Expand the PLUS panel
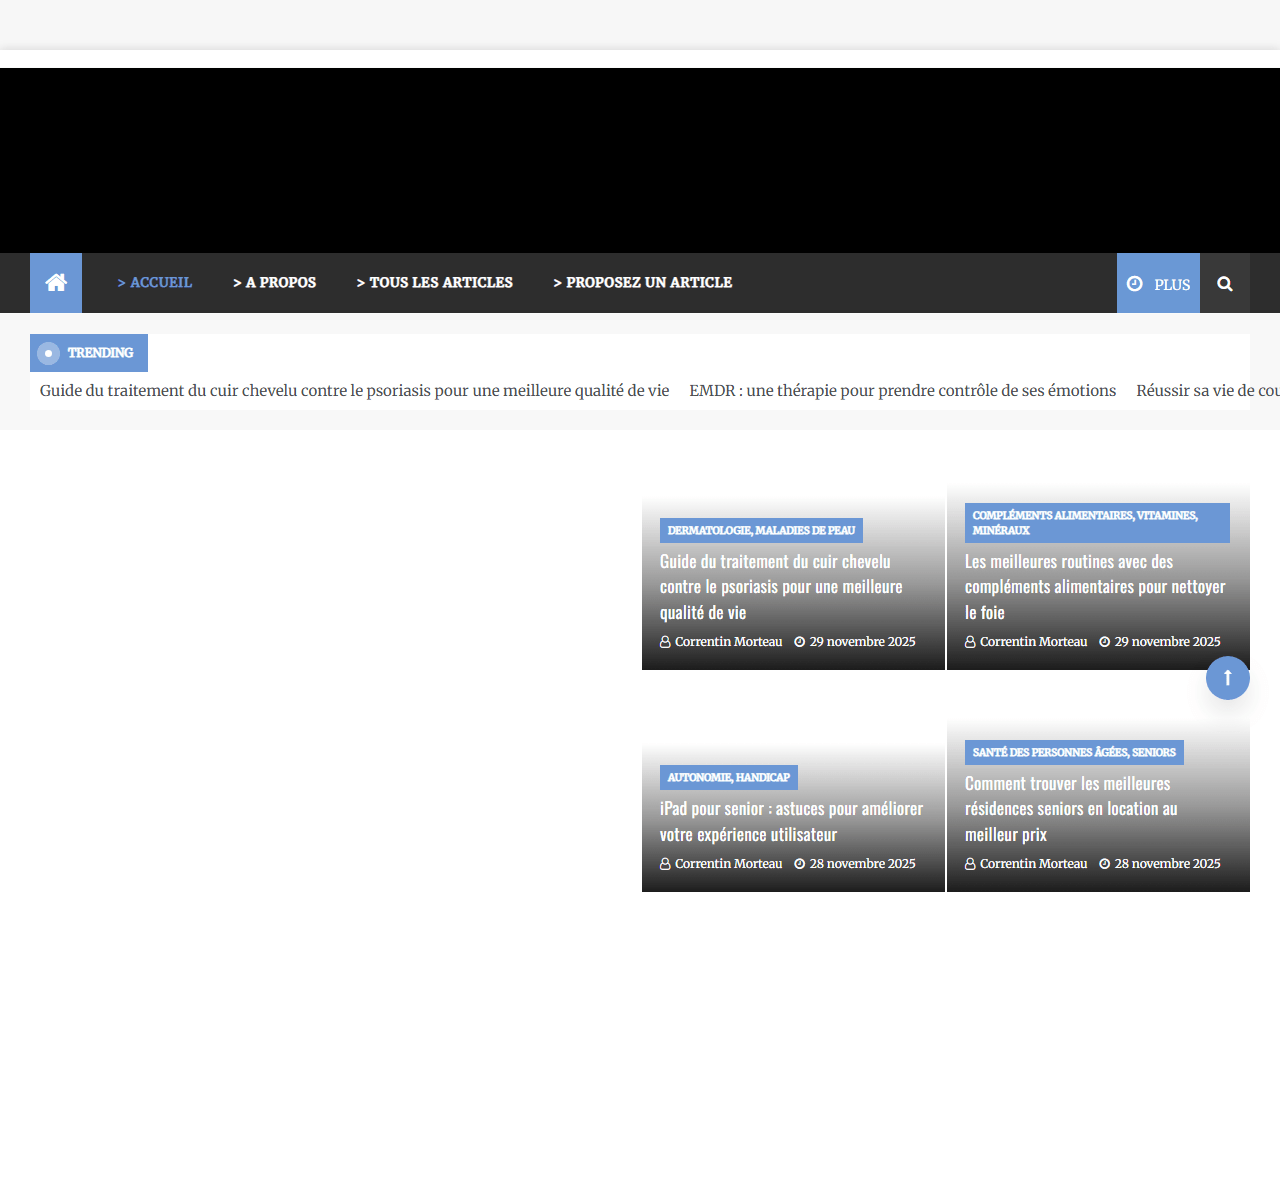This screenshot has height=1200, width=1280. click(x=1171, y=285)
